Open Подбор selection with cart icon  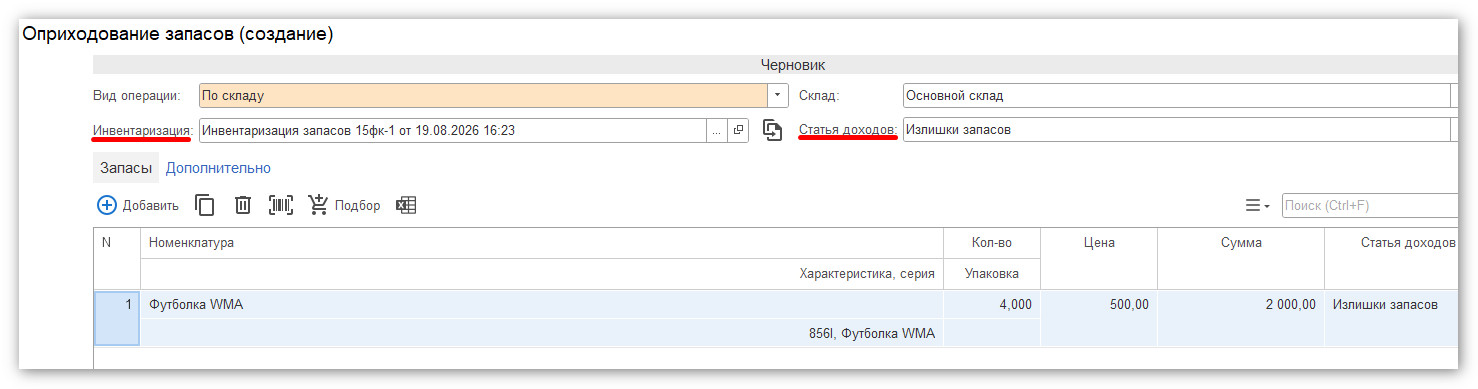point(344,205)
